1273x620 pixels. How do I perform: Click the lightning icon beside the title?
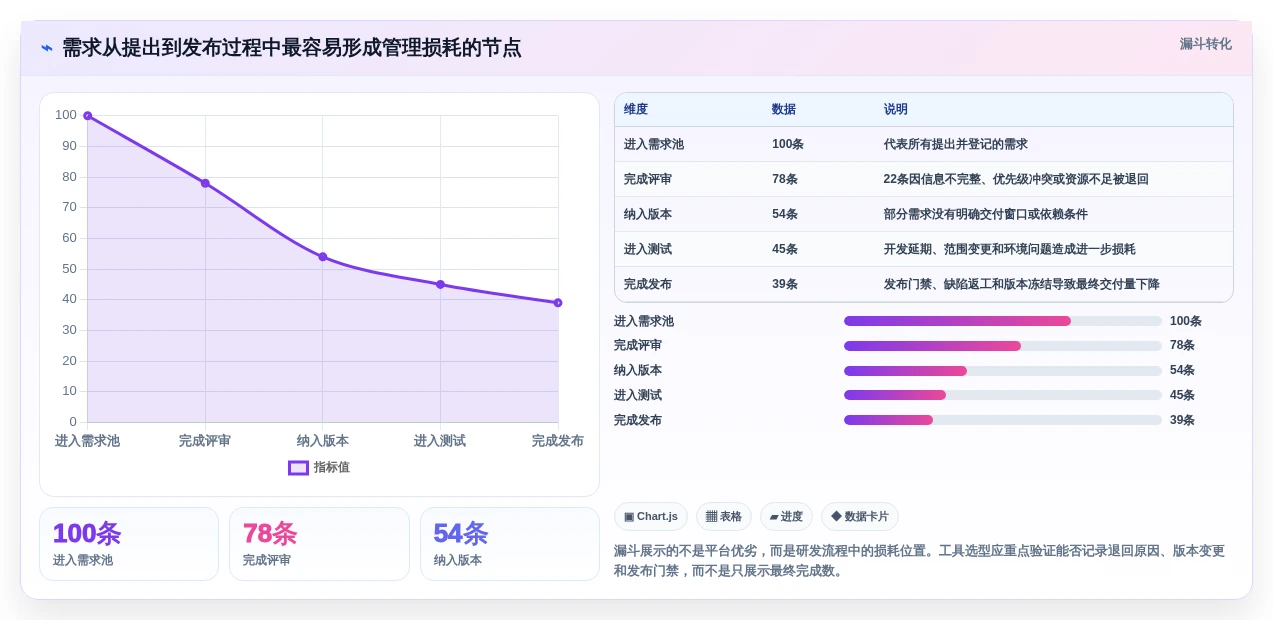coord(47,48)
